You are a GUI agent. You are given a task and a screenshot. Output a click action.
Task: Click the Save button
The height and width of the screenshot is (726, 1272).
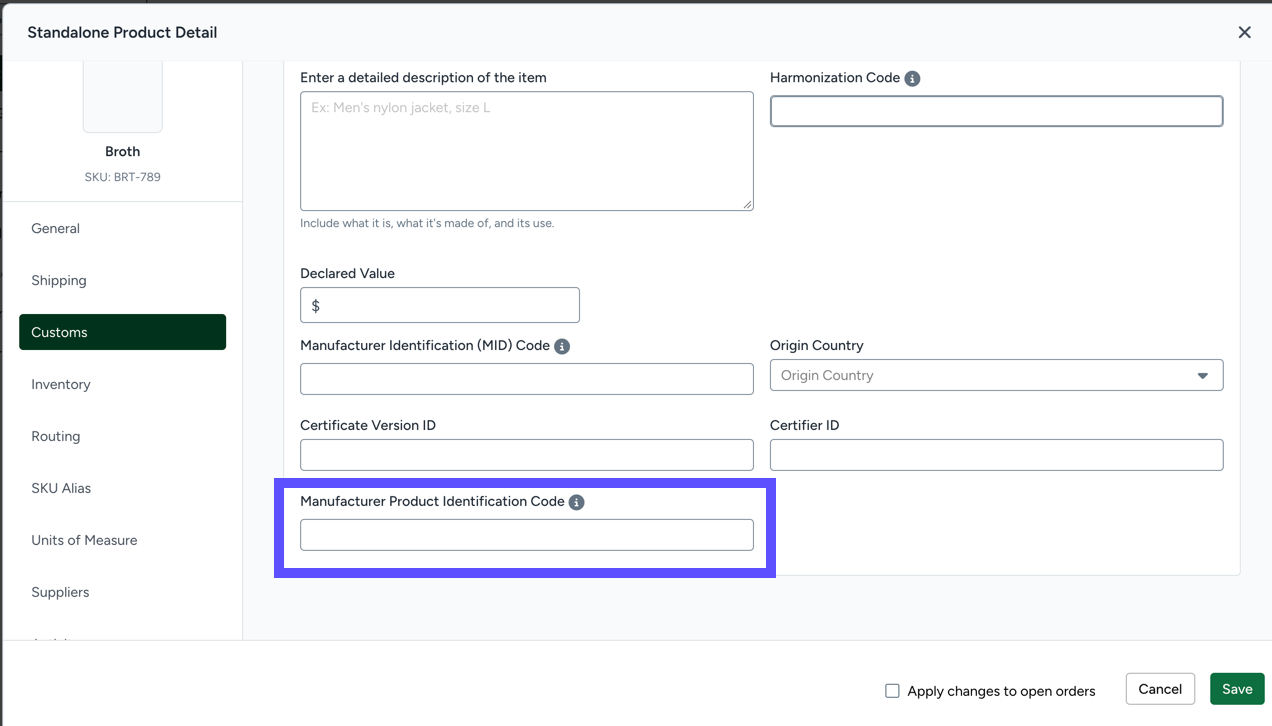tap(1237, 689)
